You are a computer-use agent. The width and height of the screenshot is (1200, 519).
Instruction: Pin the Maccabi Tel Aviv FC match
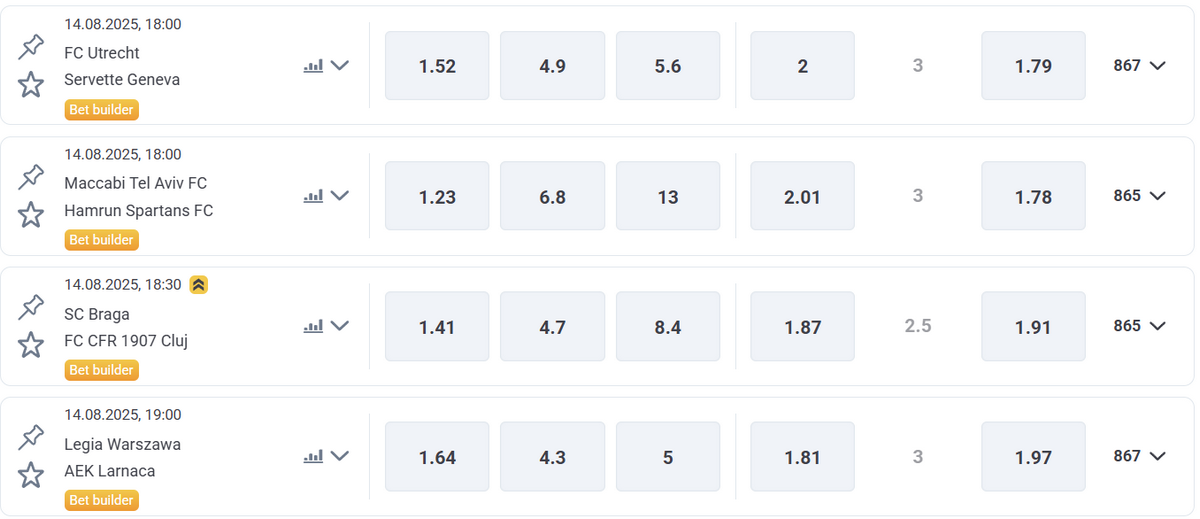tap(31, 177)
